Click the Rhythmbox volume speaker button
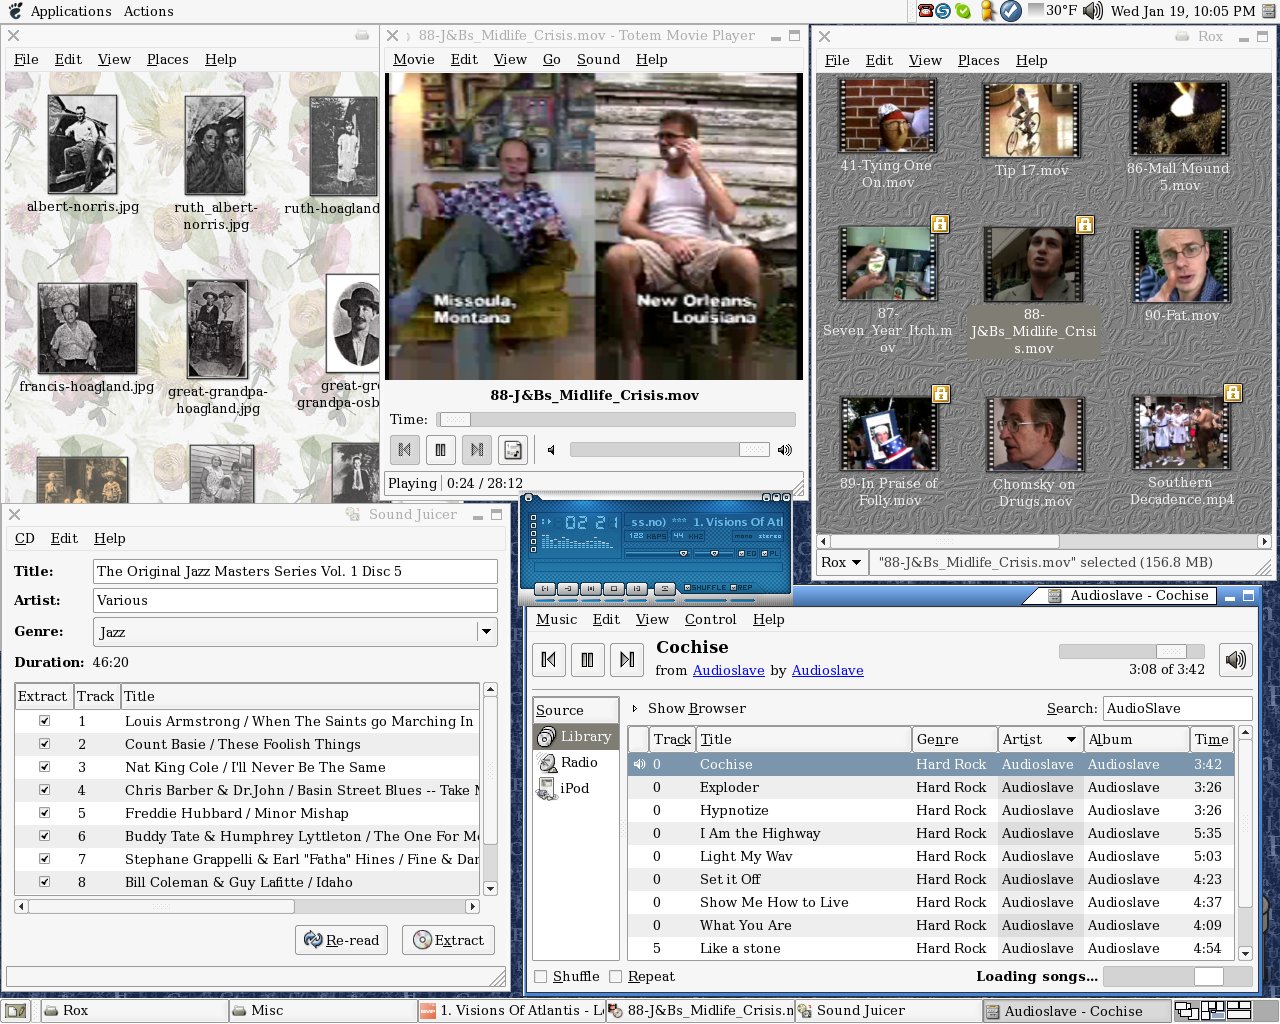Viewport: 1280px width, 1024px height. 1237,659
